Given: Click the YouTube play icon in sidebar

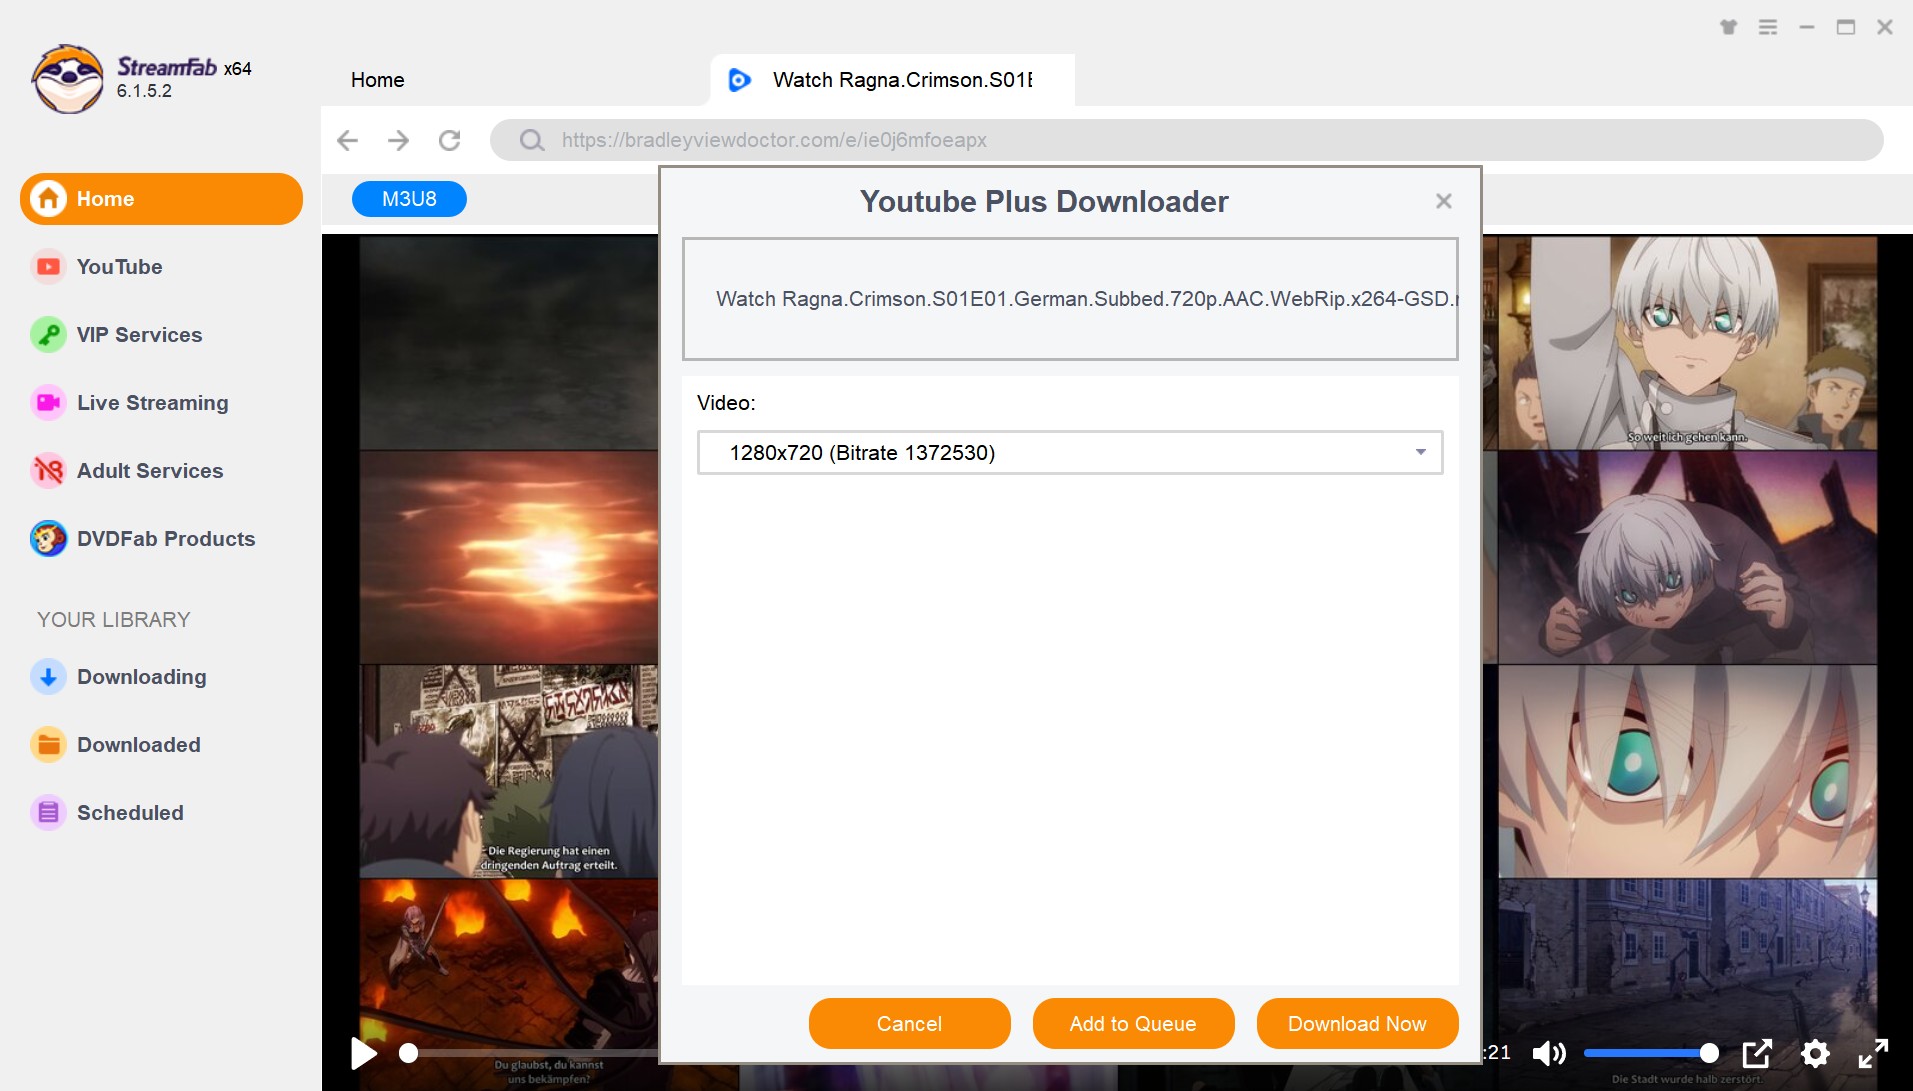Looking at the screenshot, I should [48, 267].
